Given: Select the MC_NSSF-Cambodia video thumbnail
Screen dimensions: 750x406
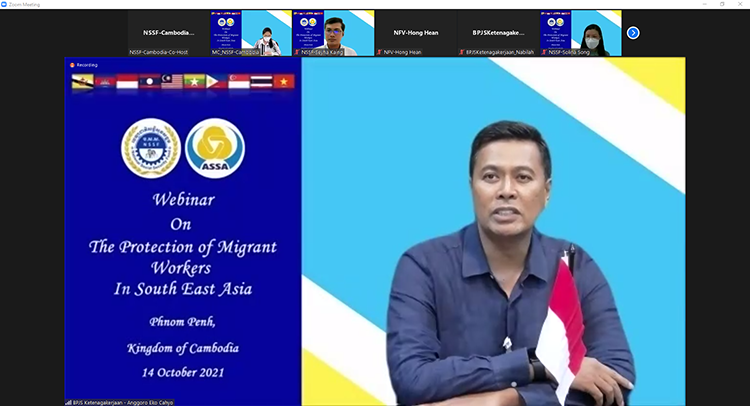Looking at the screenshot, I should pos(251,33).
